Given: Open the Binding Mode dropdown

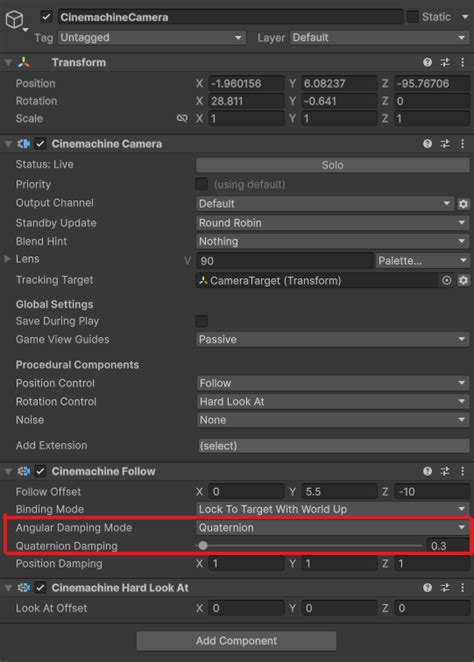Looking at the screenshot, I should click(x=333, y=509).
